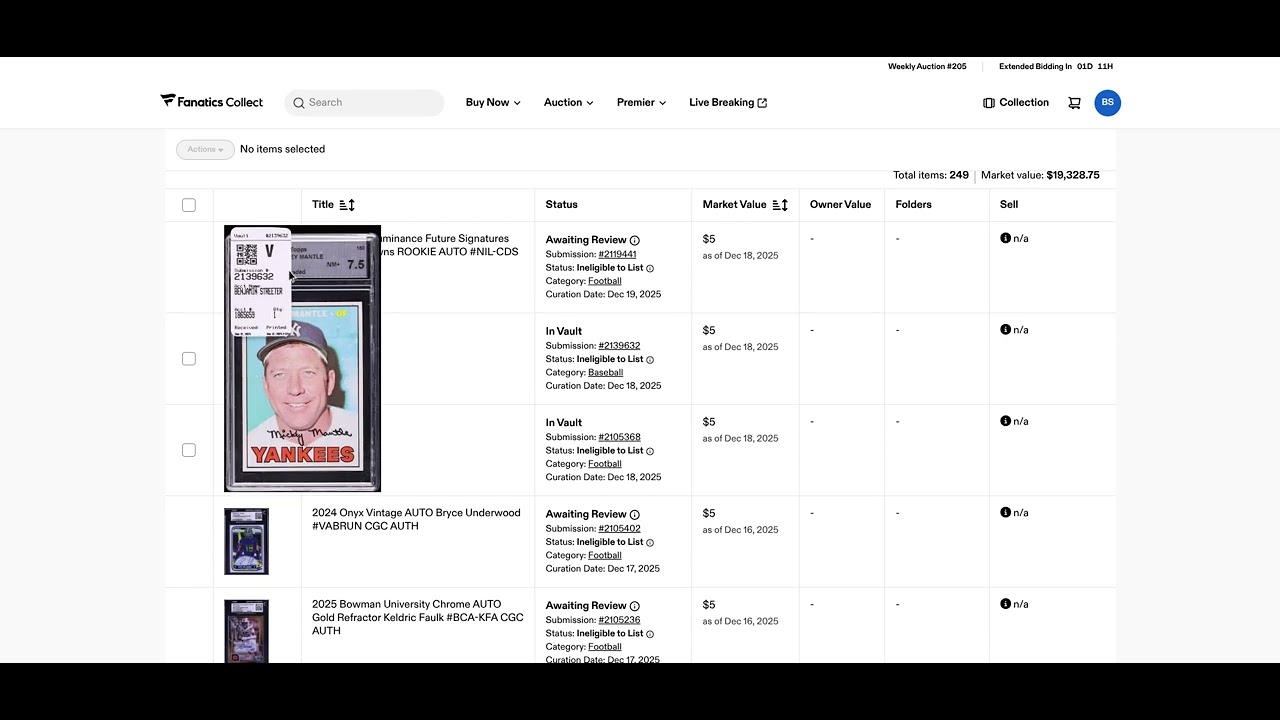Click Ineligible to List info icon for #2105402
The image size is (1280, 720).
point(650,543)
